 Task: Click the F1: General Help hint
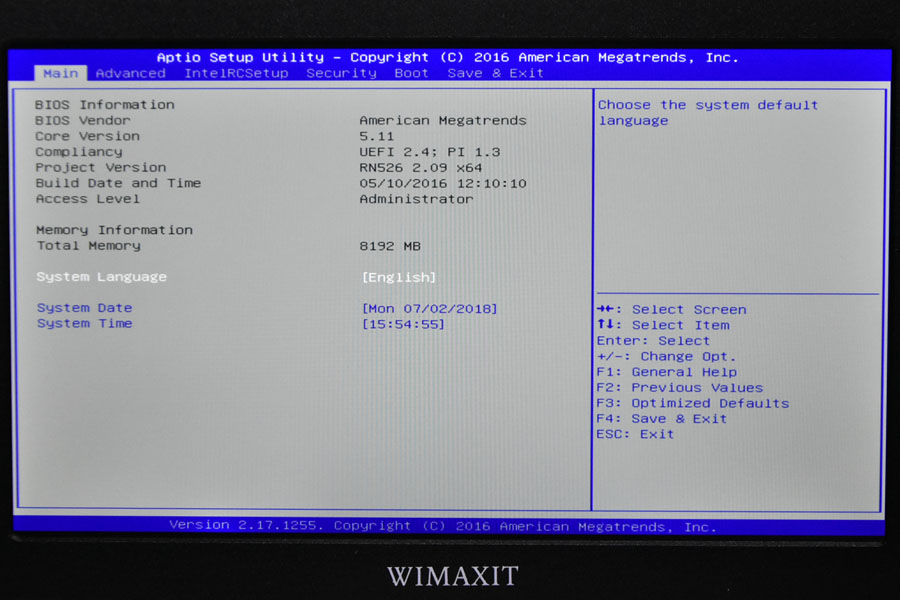666,372
